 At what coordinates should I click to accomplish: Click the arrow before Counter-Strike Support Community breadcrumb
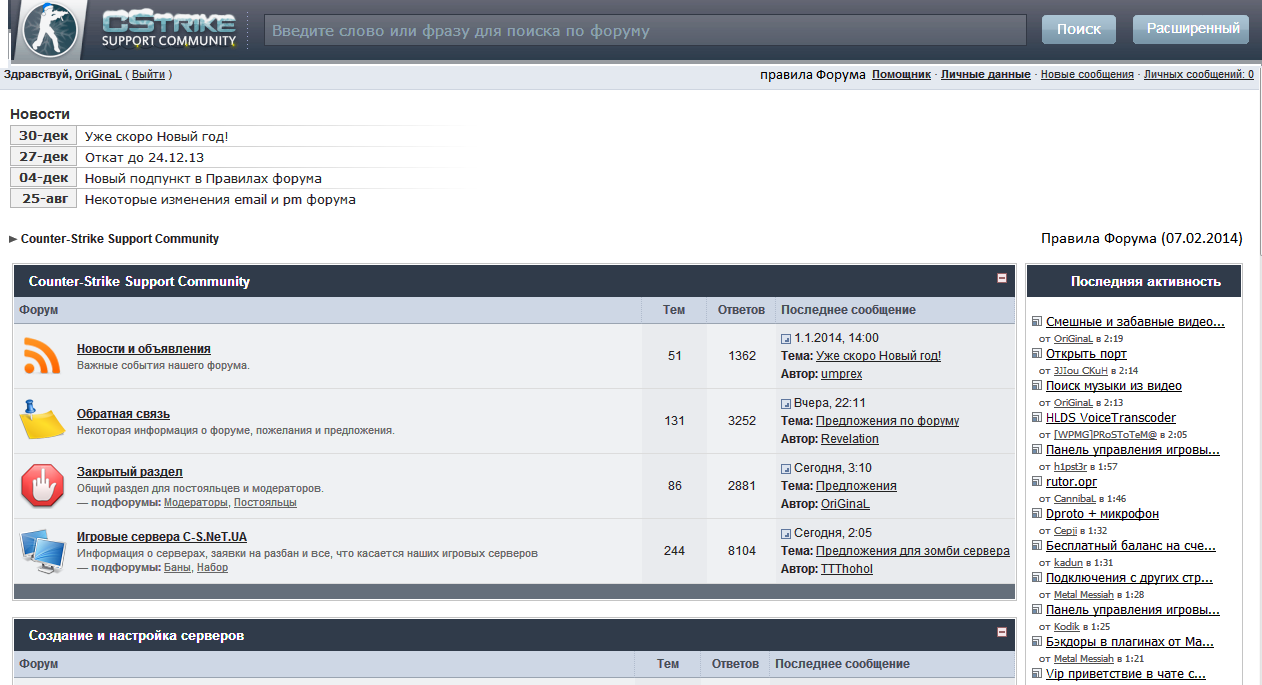13,239
